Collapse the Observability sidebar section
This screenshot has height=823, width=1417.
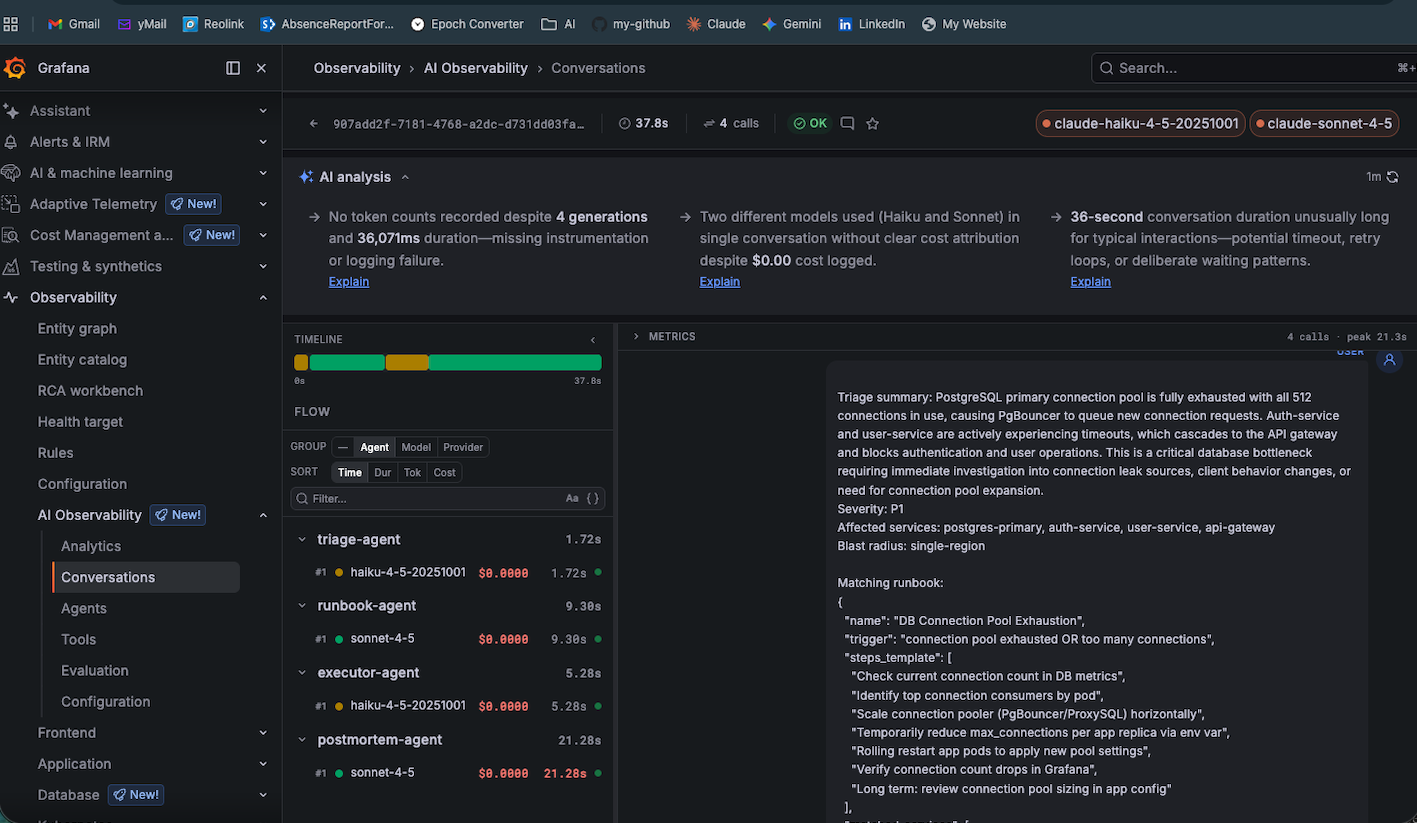[x=263, y=297]
